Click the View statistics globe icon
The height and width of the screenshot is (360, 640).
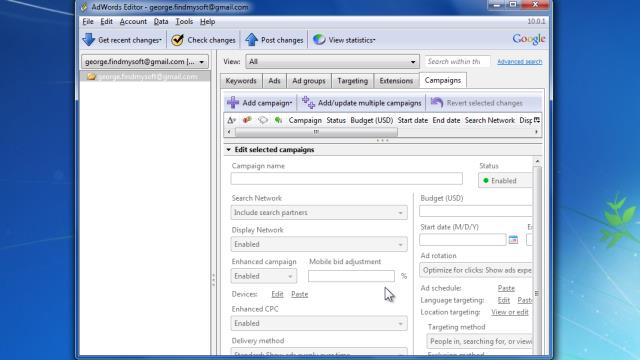tap(319, 40)
